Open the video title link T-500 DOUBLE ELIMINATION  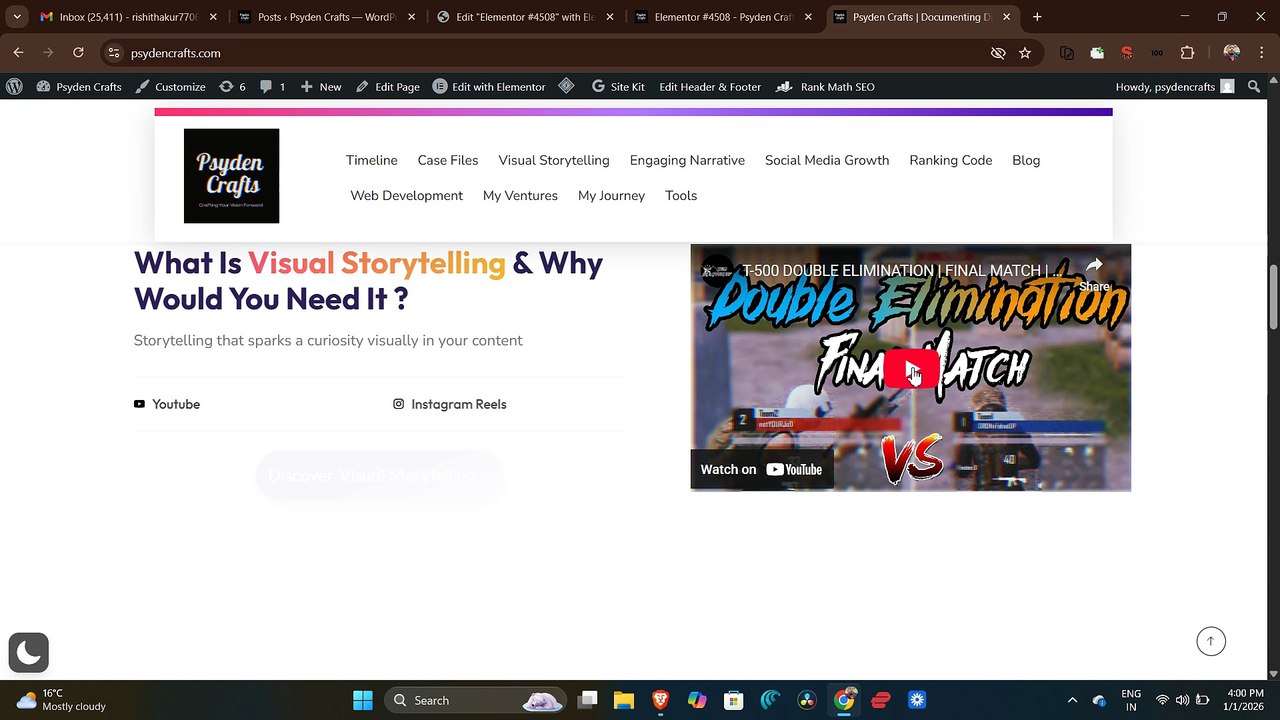tap(901, 270)
